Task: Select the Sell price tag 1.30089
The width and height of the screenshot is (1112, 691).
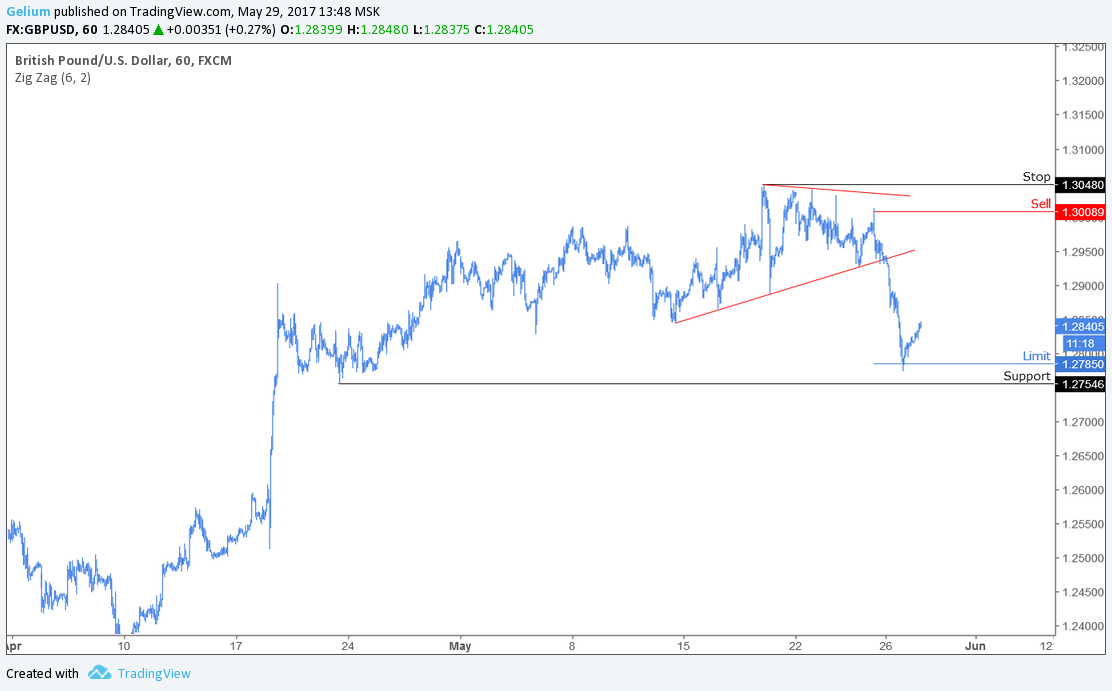Action: tap(1080, 212)
